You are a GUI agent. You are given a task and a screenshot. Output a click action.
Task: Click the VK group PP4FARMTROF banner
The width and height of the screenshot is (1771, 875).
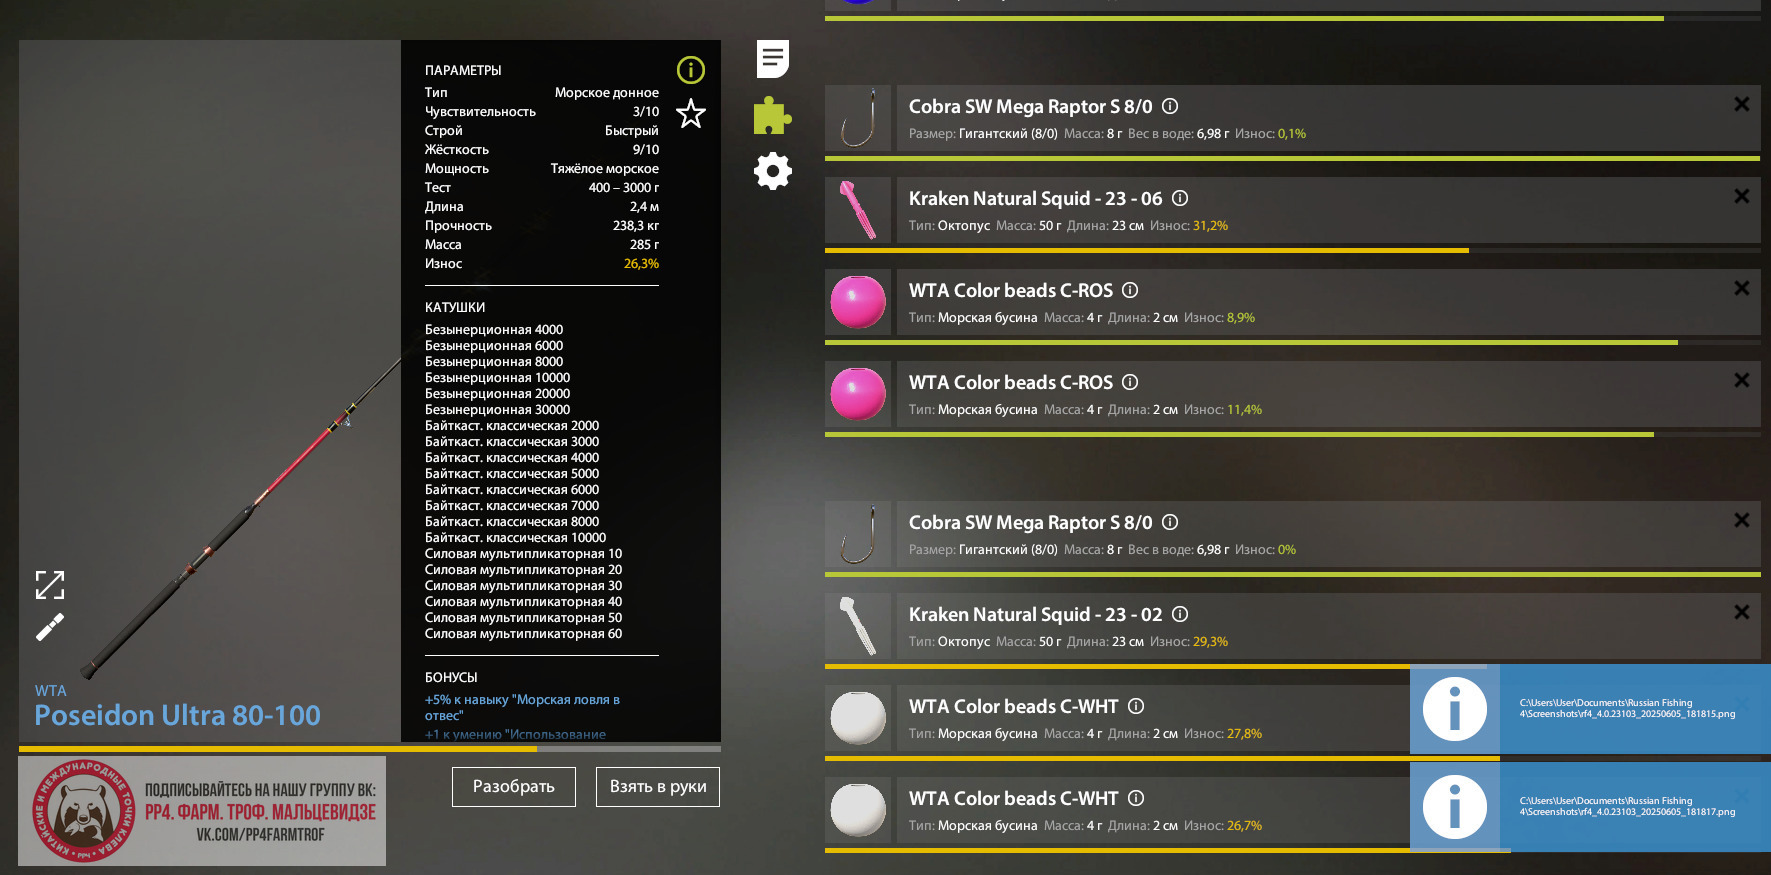202,811
